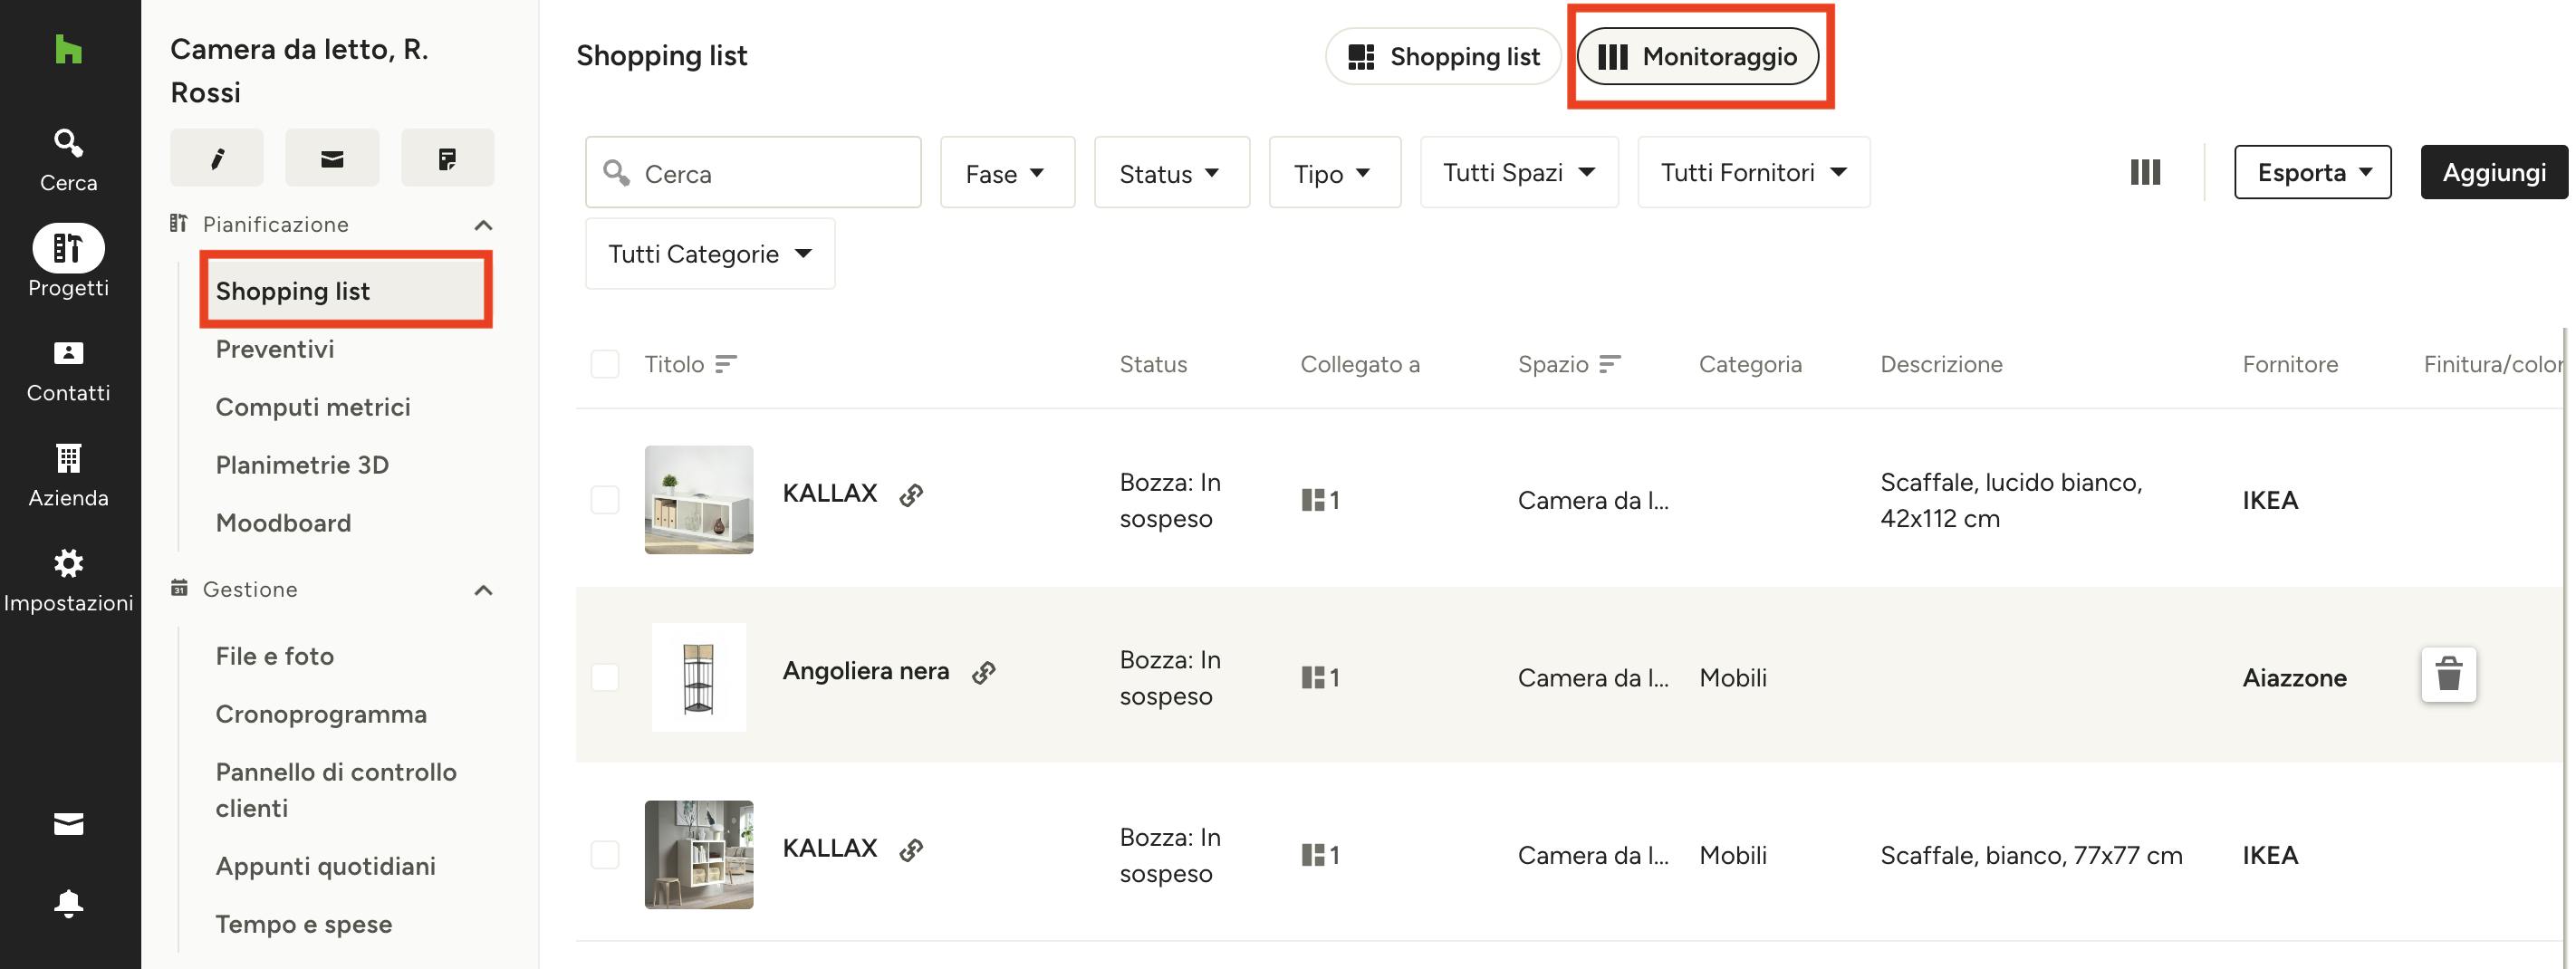2576x969 pixels.
Task: Open Planimetrie 3D in sidebar
Action: click(302, 465)
